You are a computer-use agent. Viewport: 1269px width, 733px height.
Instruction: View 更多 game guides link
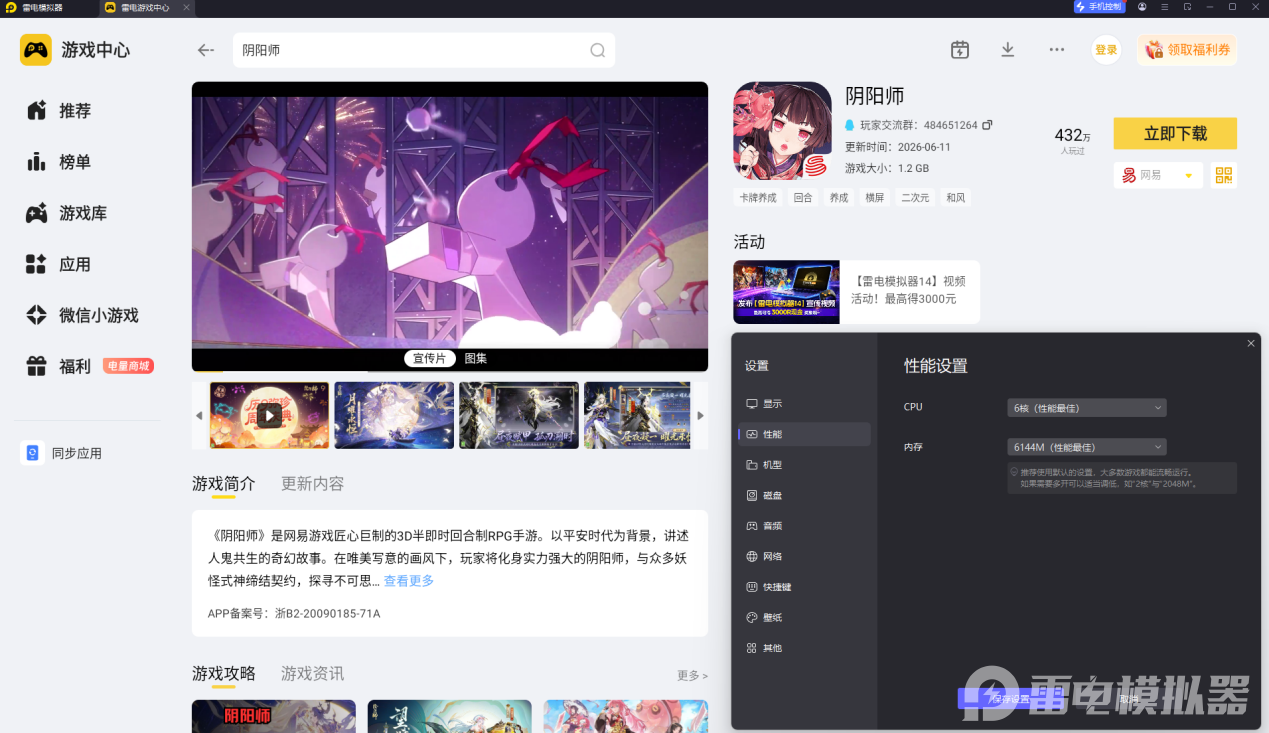[692, 676]
